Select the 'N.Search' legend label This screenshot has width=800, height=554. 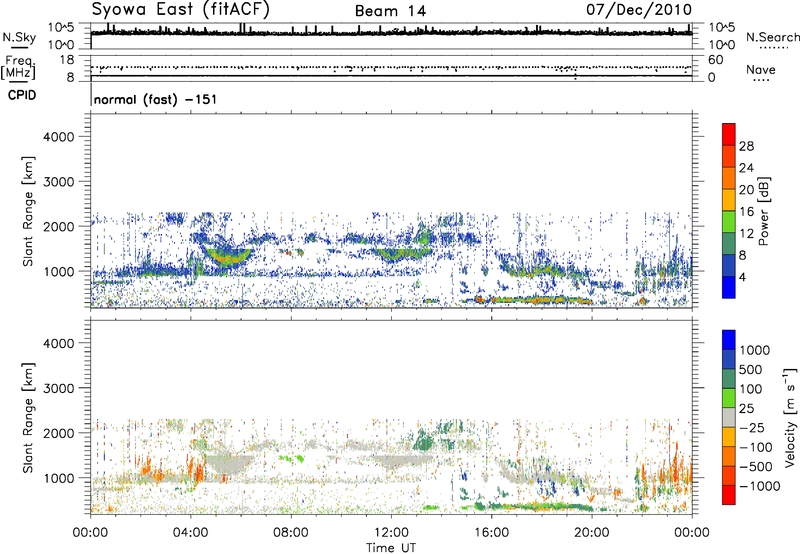[772, 37]
